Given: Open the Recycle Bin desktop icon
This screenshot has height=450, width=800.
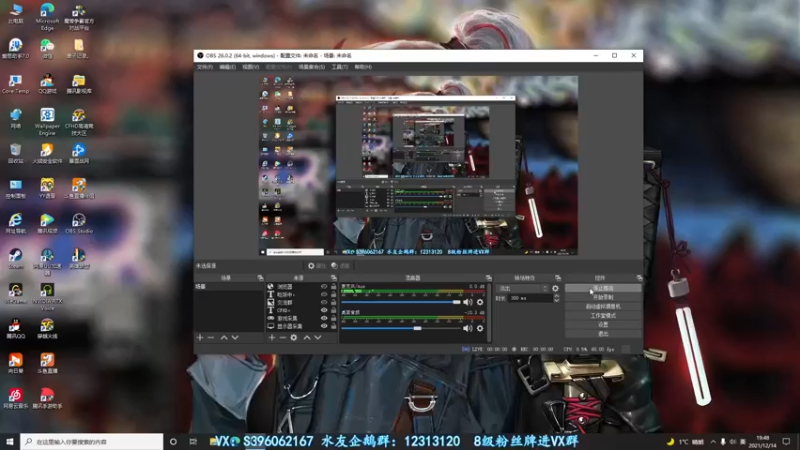Looking at the screenshot, I should [x=15, y=153].
